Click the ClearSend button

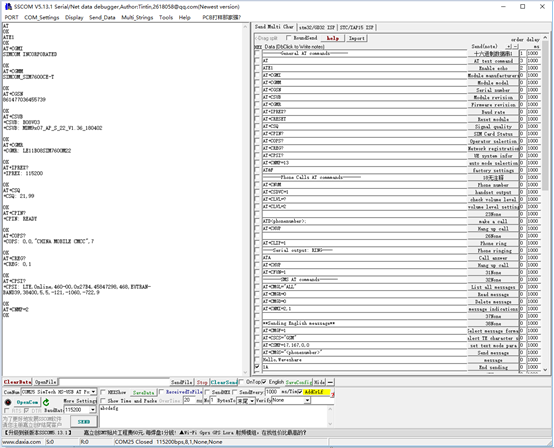[x=224, y=382]
